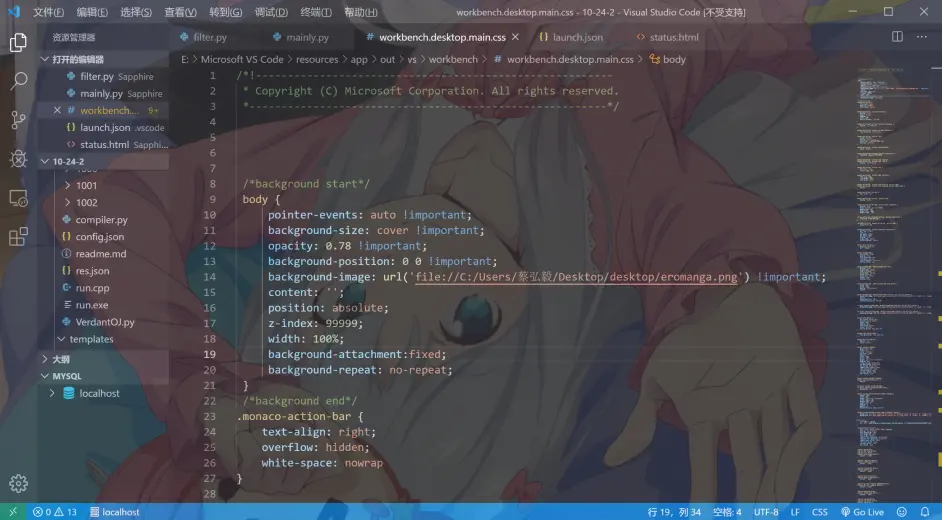The height and width of the screenshot is (520, 942).
Task: Switch to the launch.json tab
Action: tap(571, 37)
